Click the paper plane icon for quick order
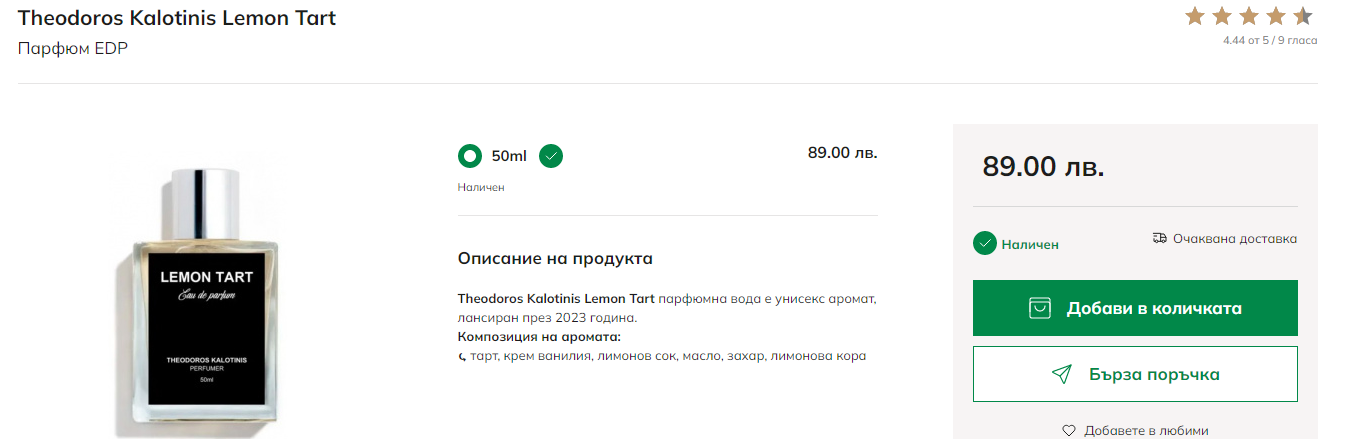The width and height of the screenshot is (1355, 439). coord(1062,374)
